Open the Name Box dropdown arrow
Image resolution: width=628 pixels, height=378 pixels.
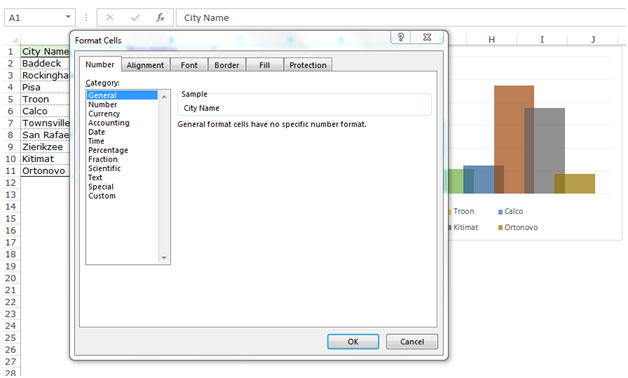point(68,17)
